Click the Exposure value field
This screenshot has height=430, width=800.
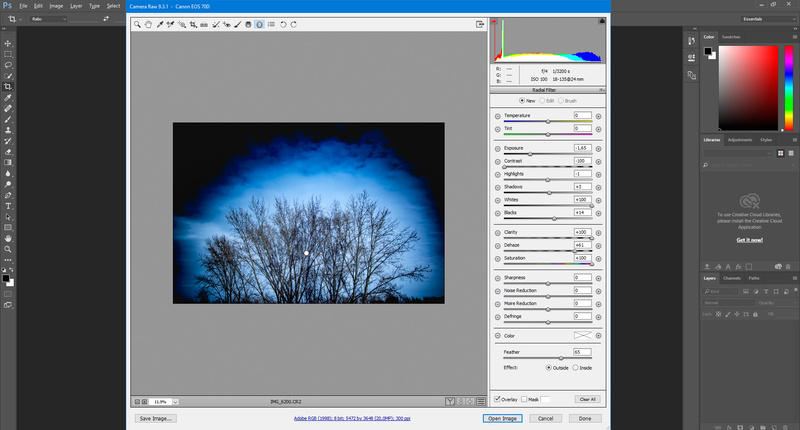(x=582, y=147)
